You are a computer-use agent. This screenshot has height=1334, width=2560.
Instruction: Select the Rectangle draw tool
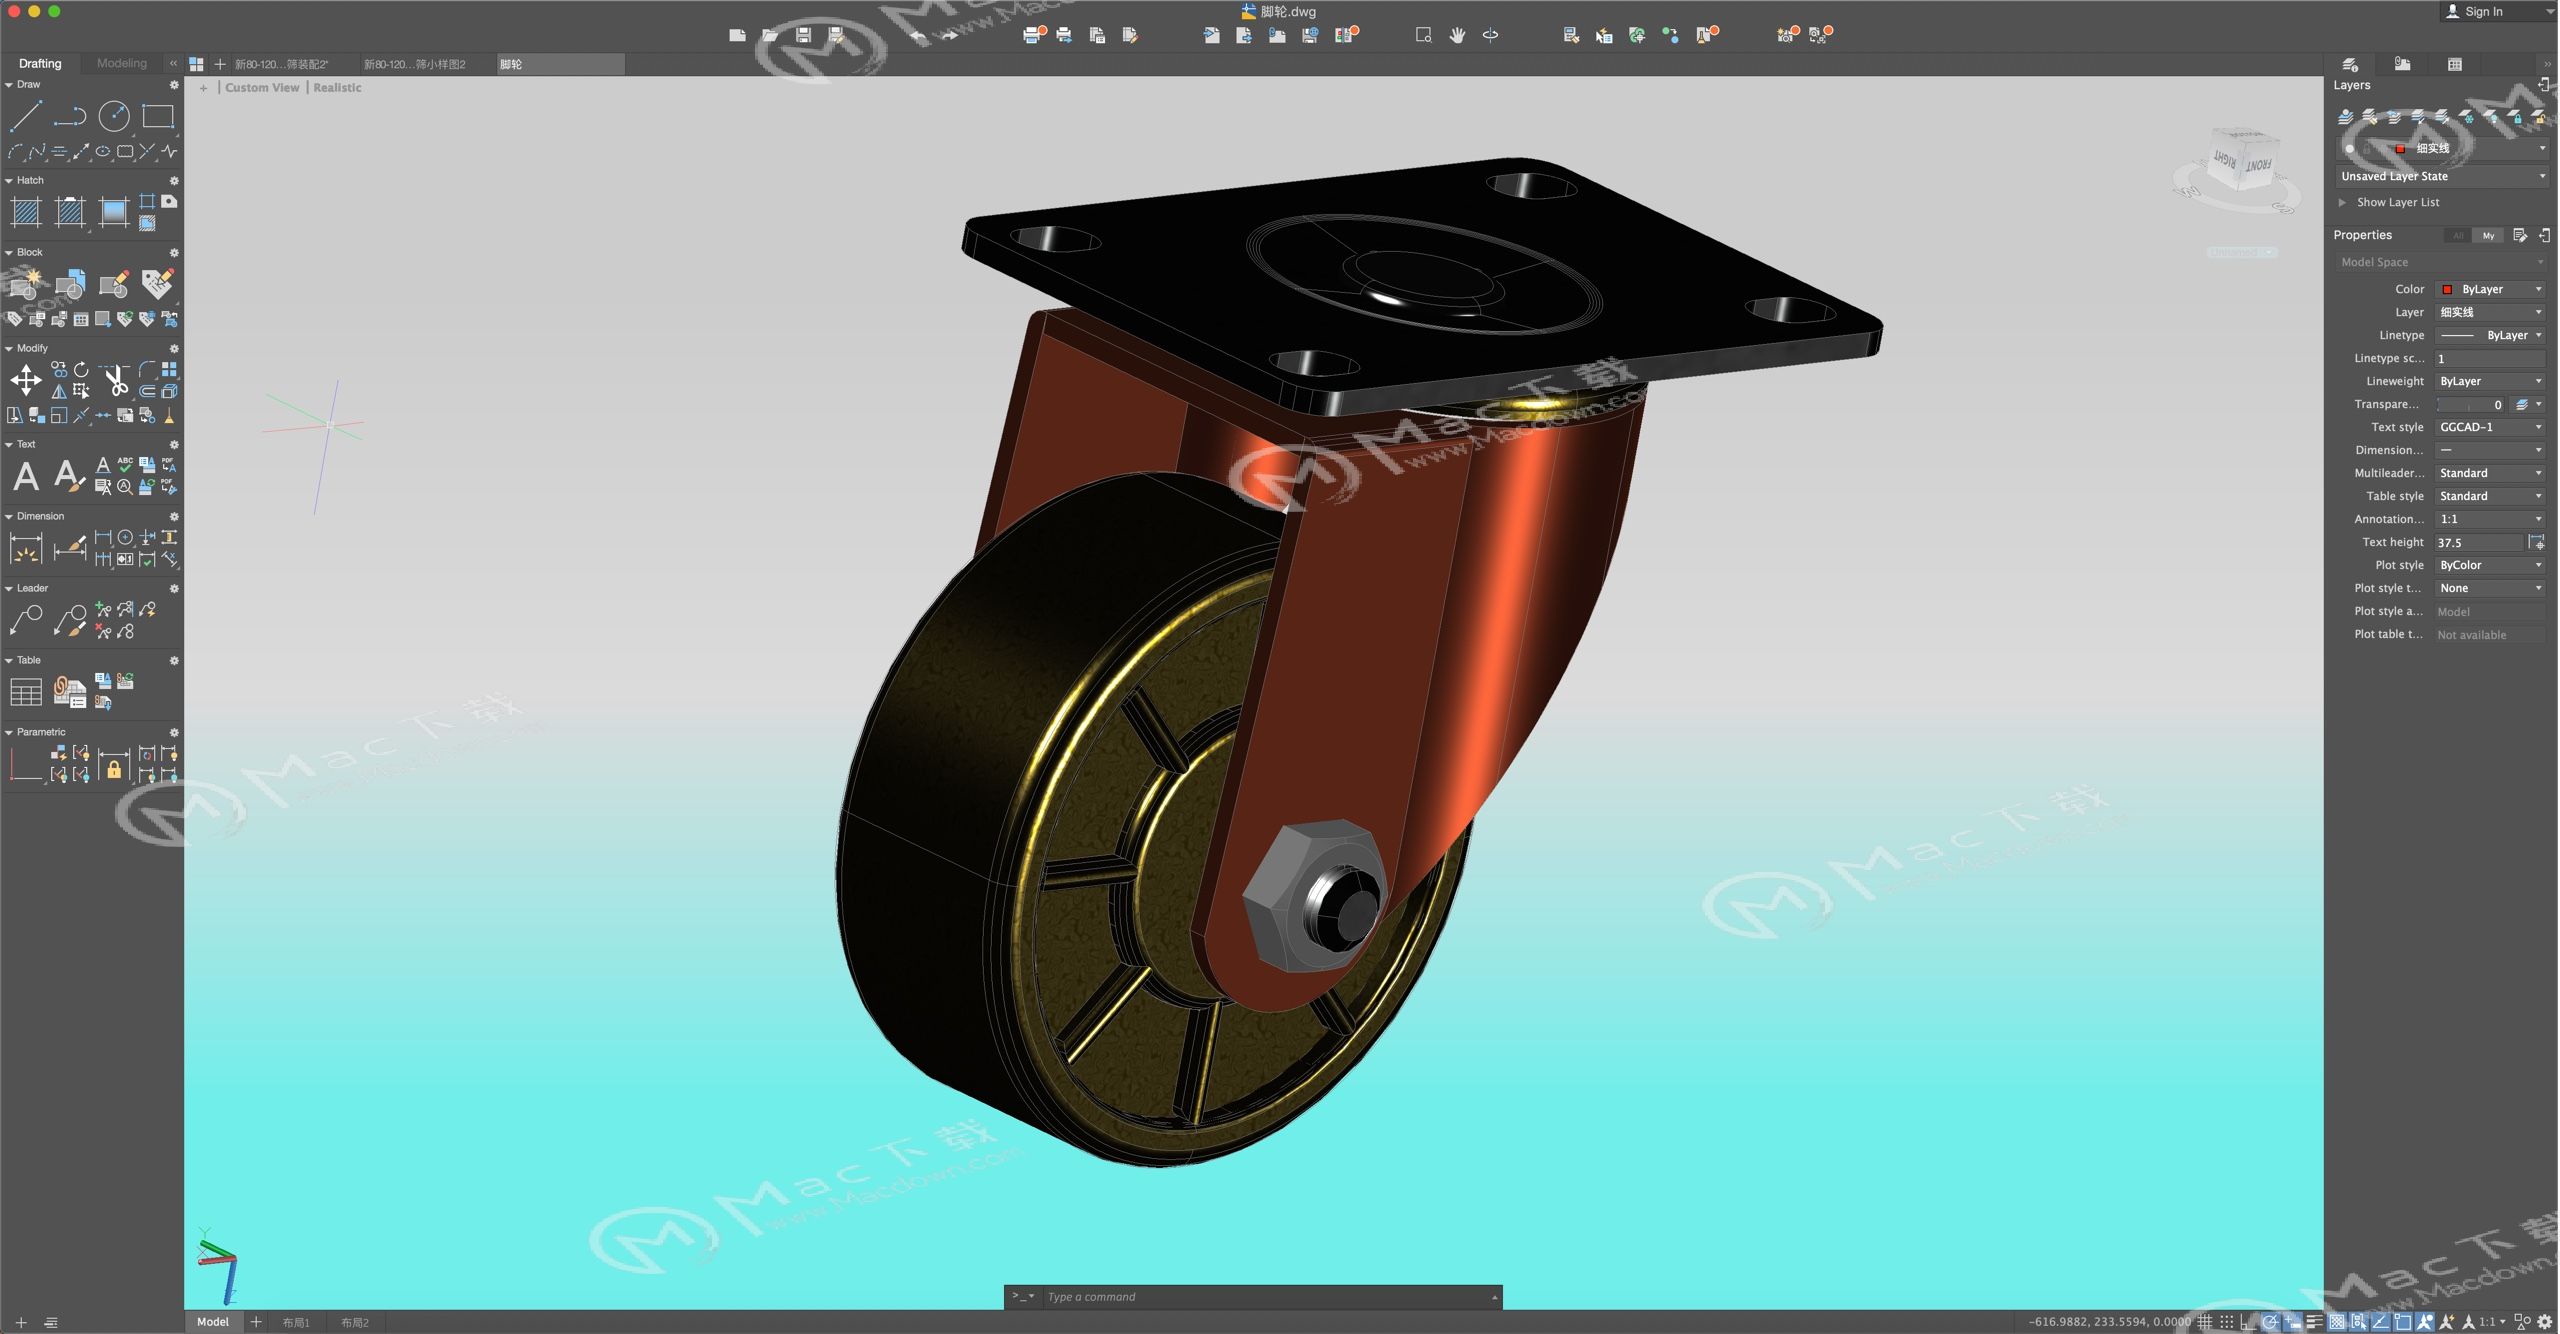point(157,116)
